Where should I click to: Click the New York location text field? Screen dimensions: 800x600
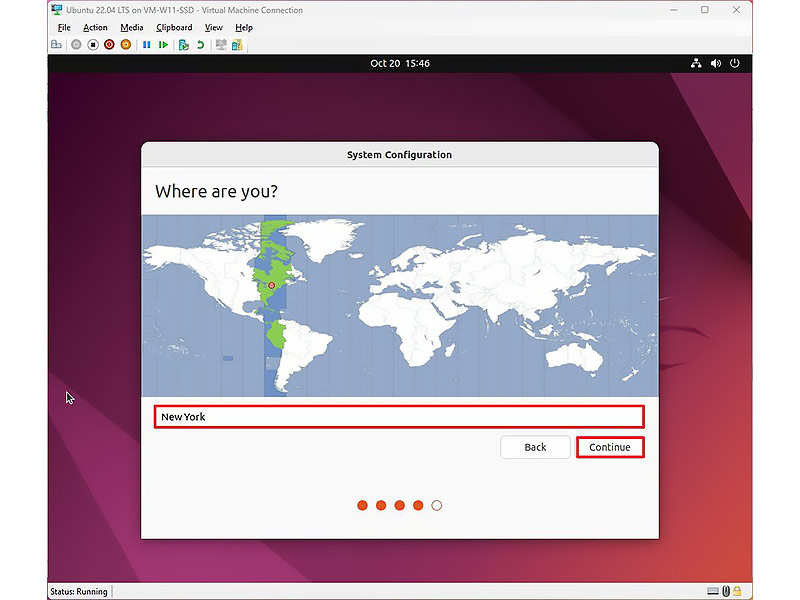399,417
